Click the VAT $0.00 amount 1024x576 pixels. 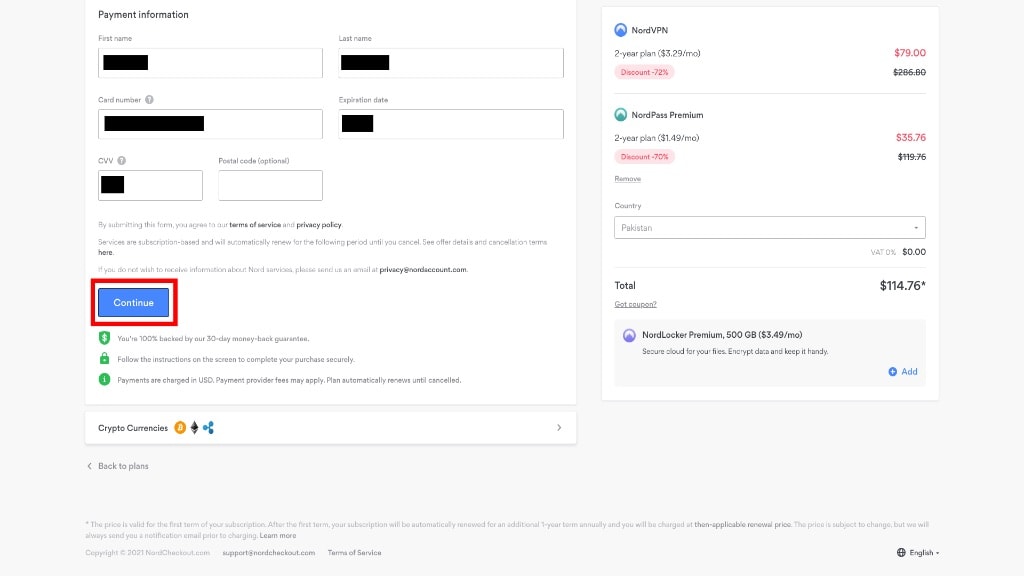[x=914, y=252]
